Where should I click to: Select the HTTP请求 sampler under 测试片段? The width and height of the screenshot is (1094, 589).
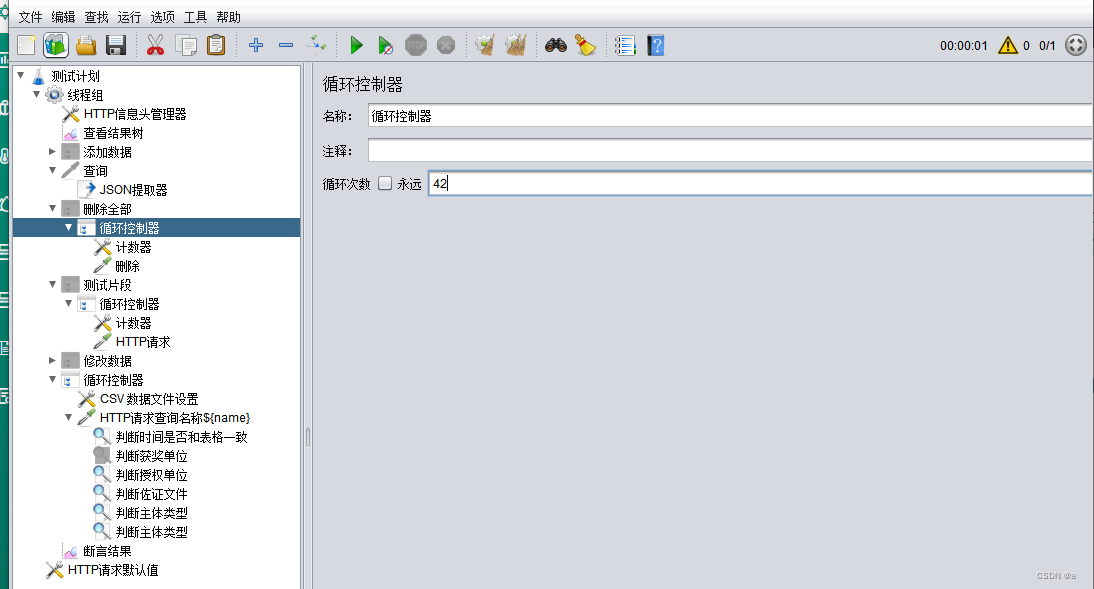tap(143, 342)
